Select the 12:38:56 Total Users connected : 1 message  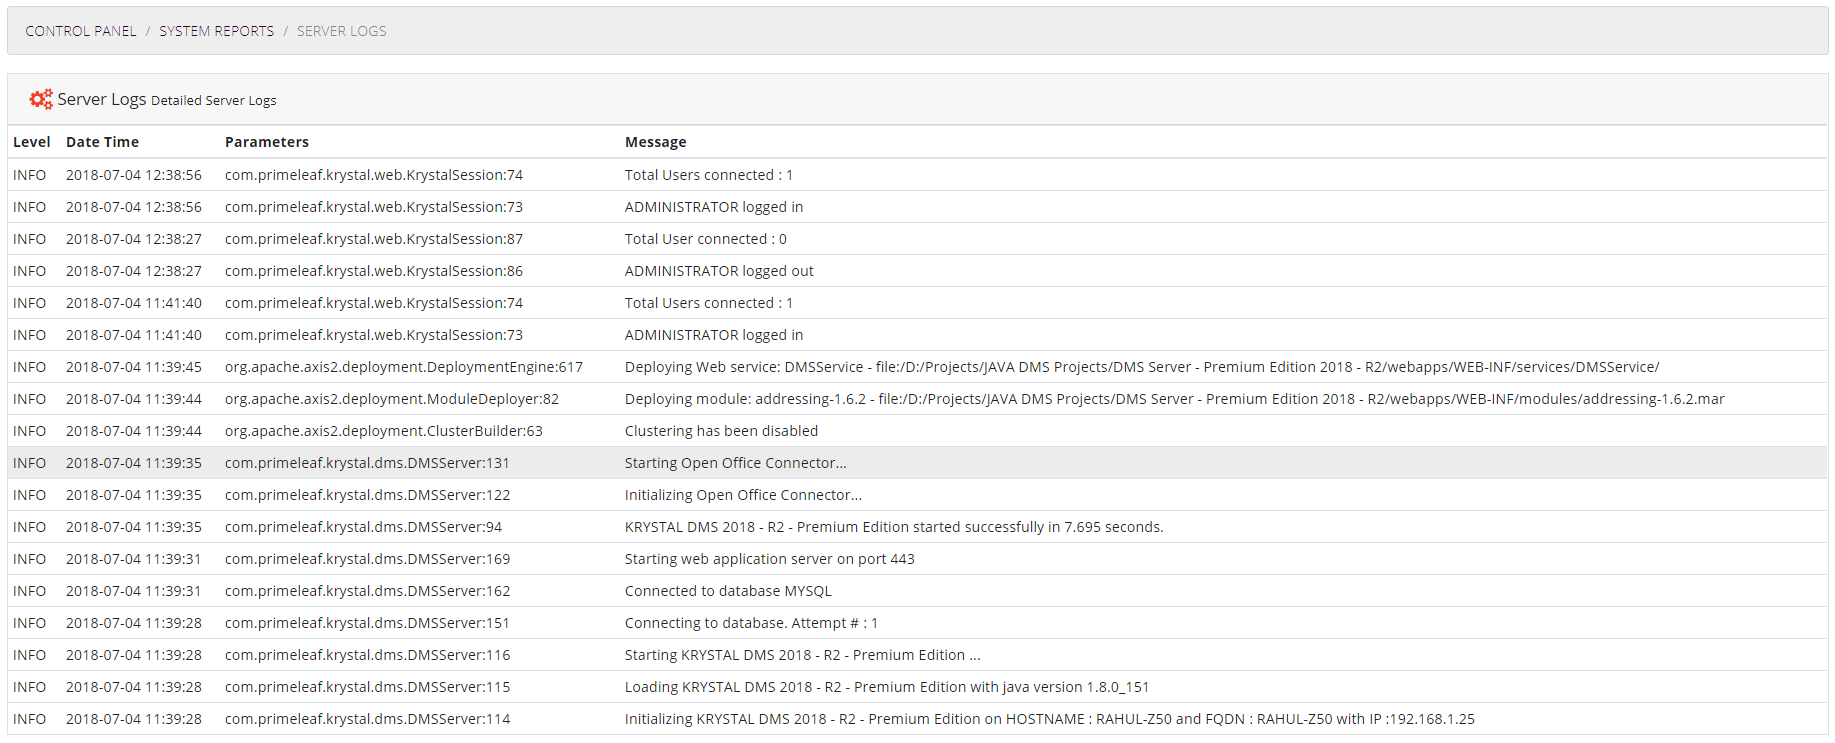709,175
